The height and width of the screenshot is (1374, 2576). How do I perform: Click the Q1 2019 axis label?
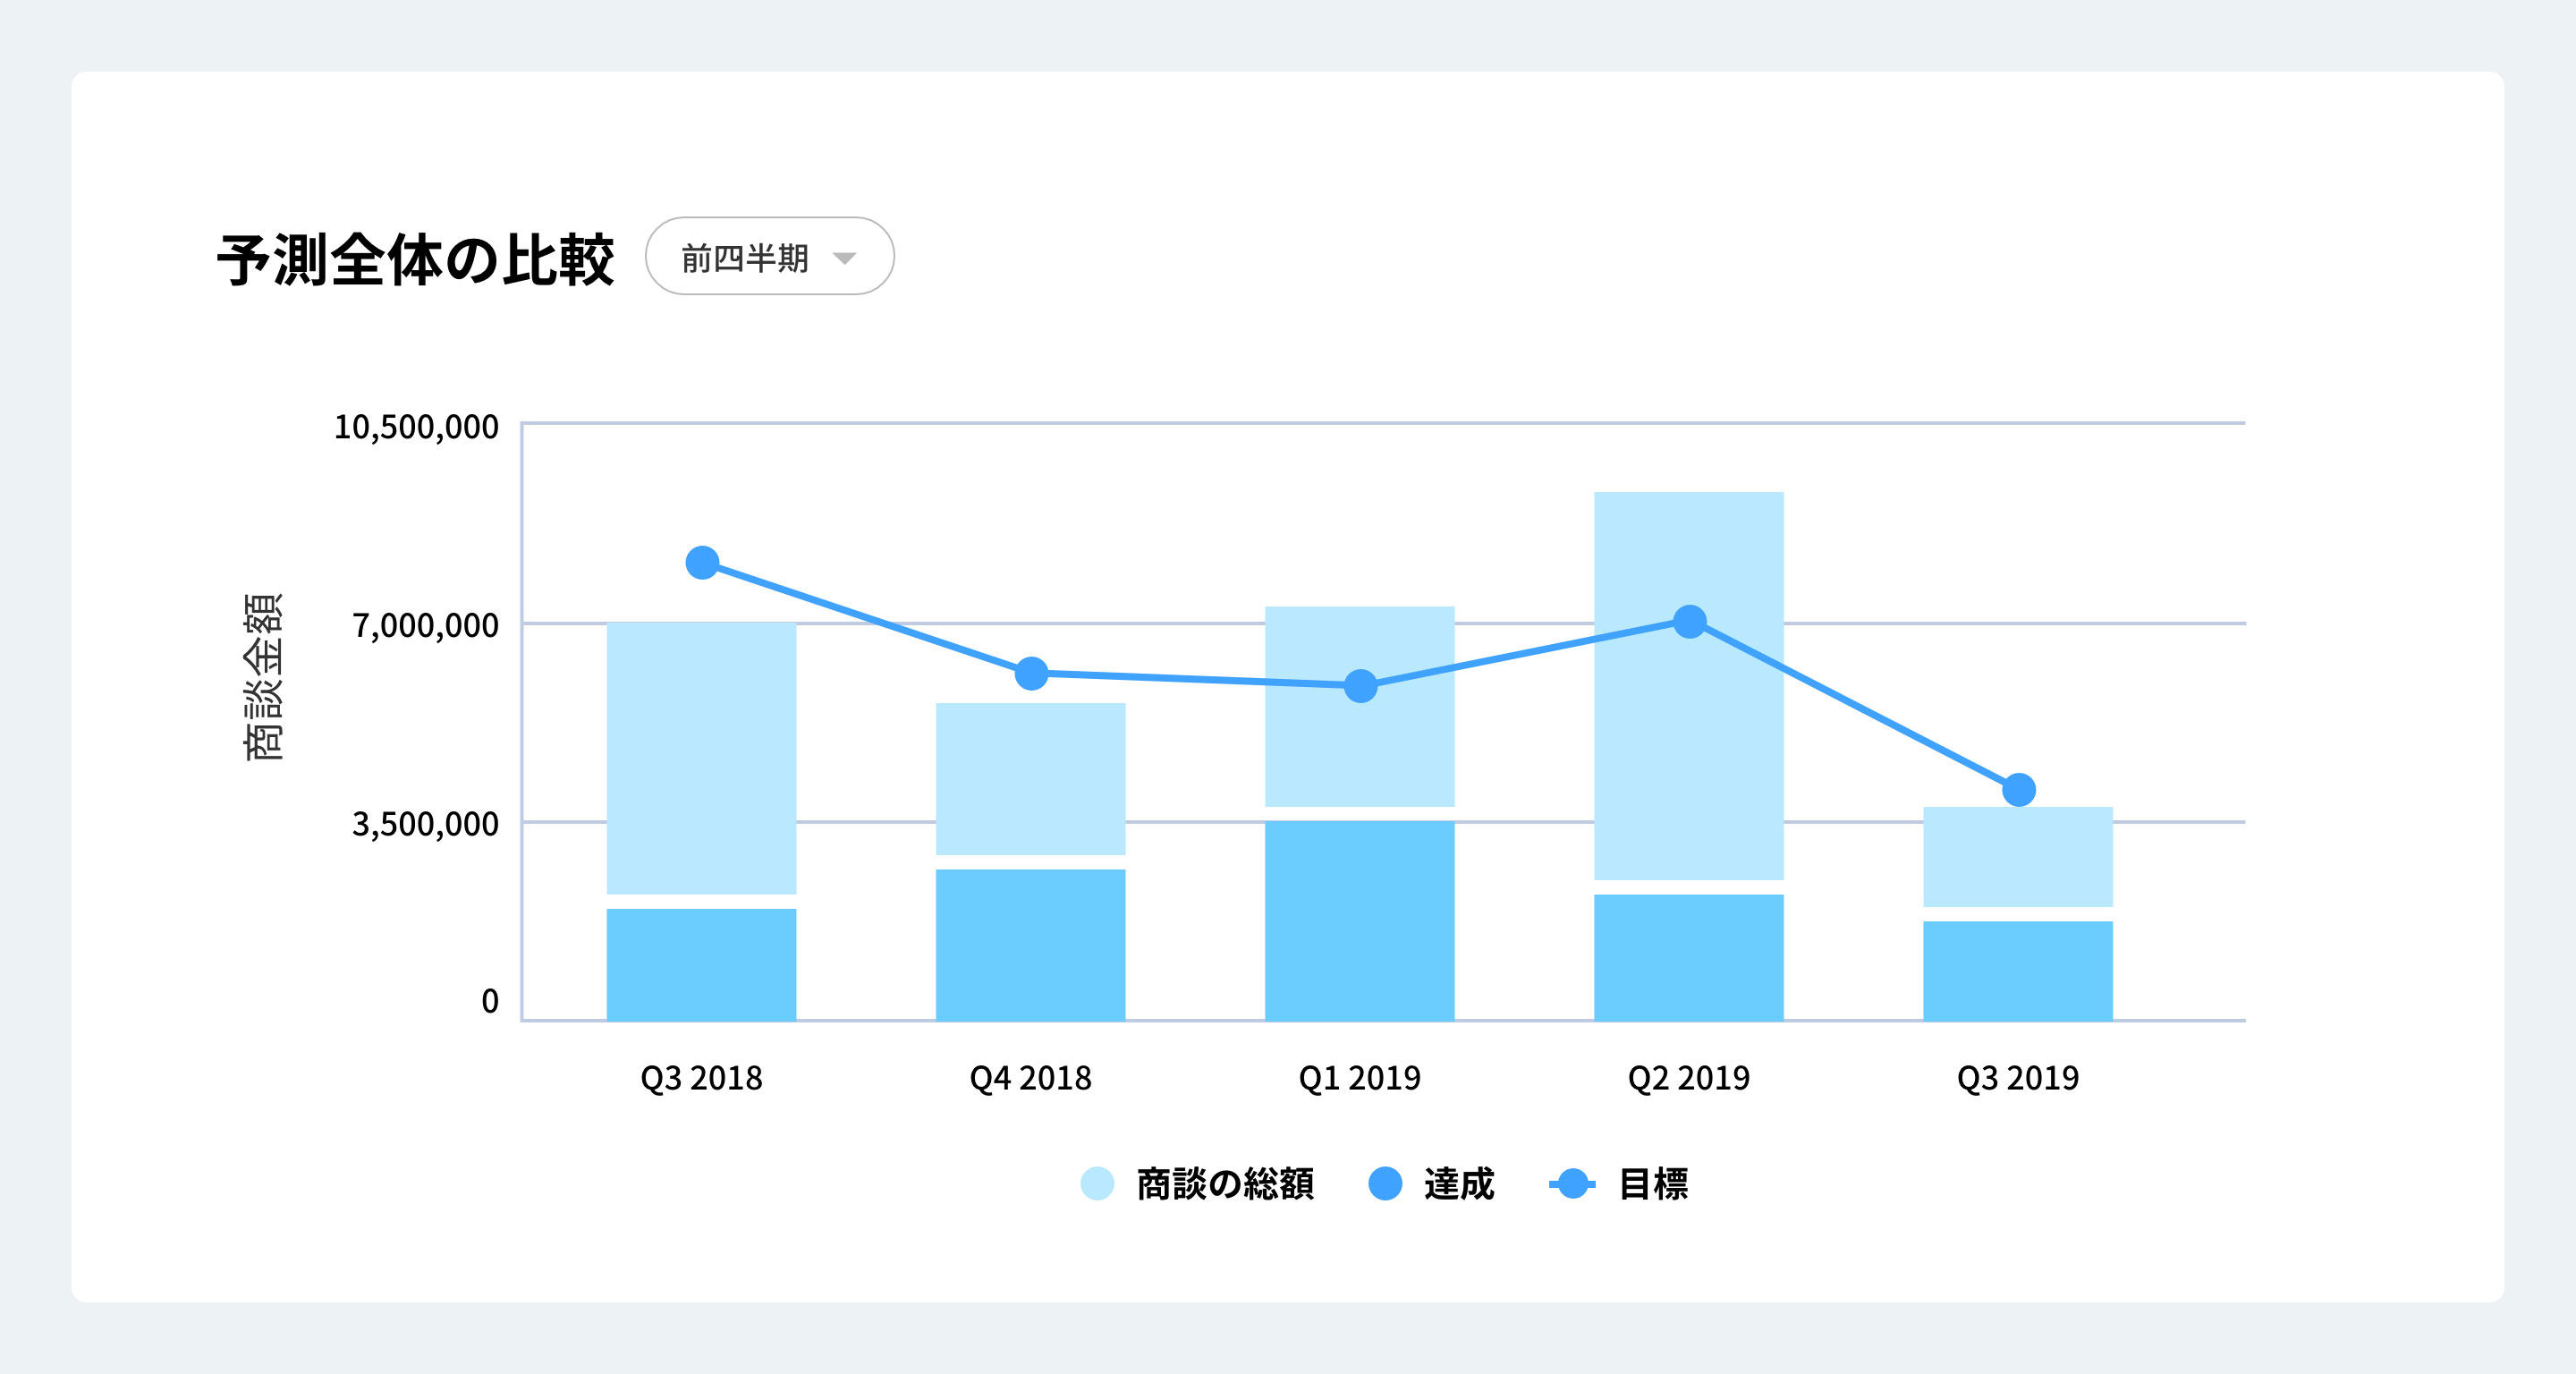[1359, 1078]
